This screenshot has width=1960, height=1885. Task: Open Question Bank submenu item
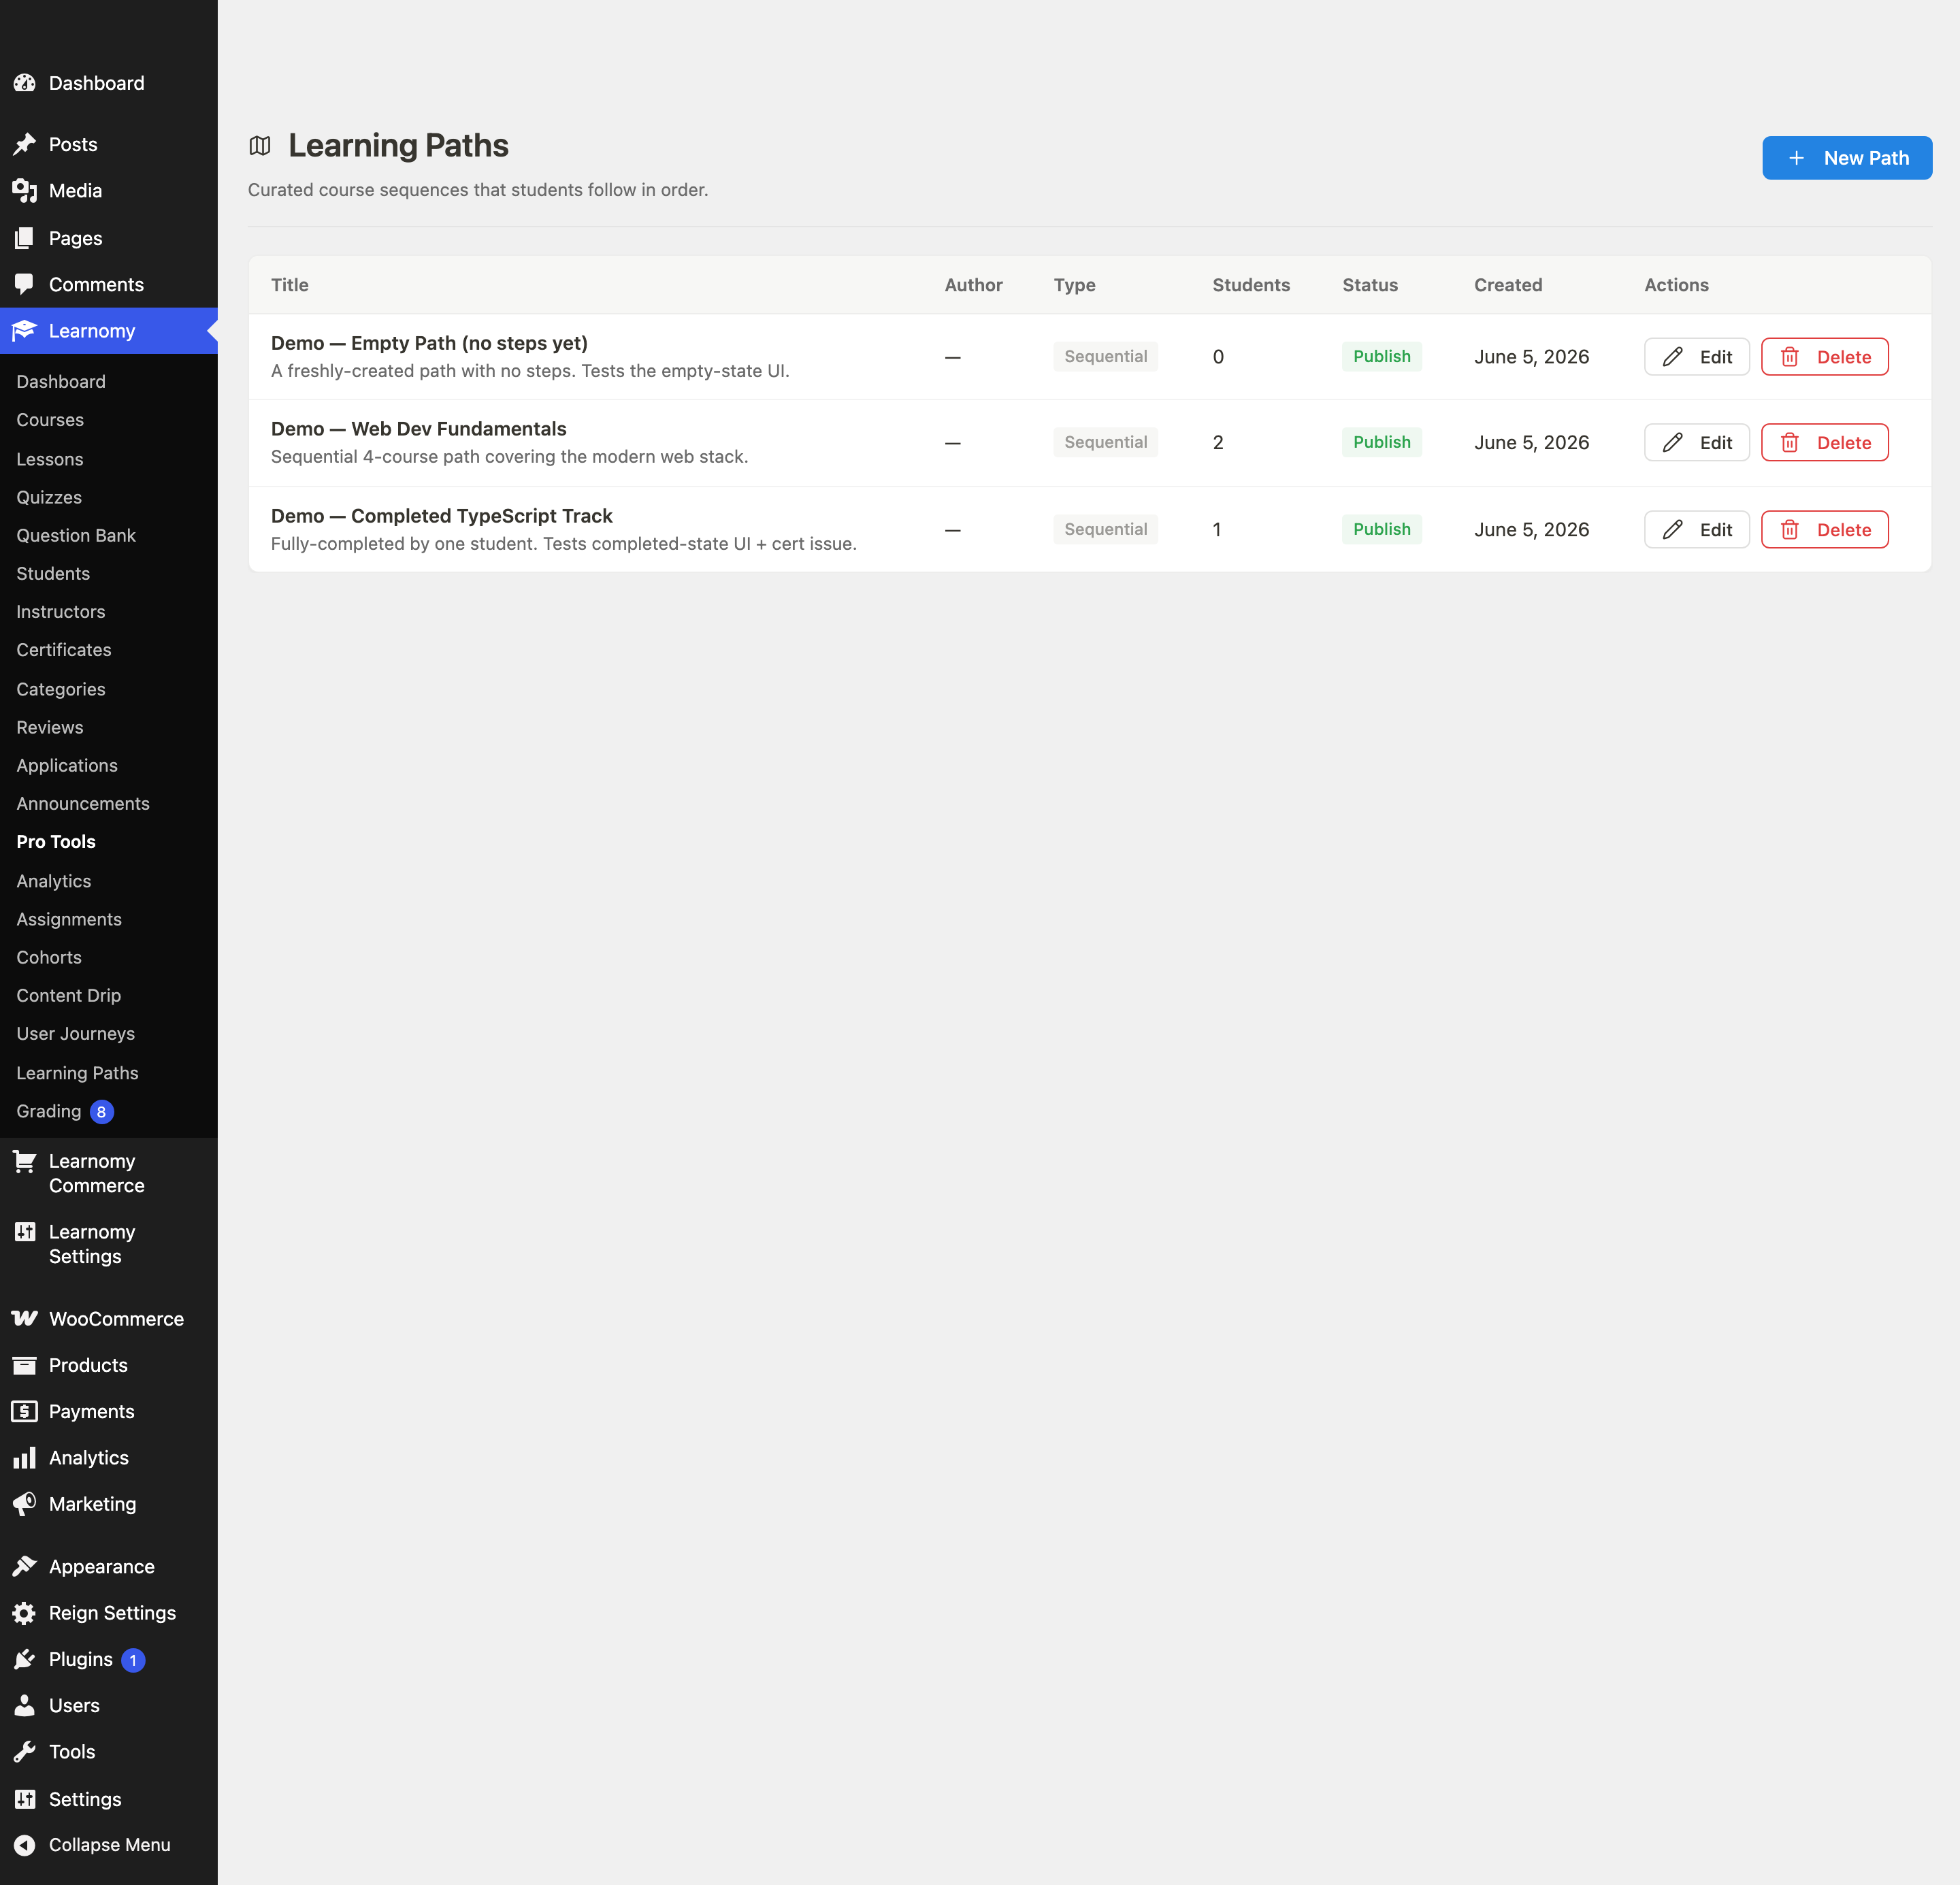(76, 535)
